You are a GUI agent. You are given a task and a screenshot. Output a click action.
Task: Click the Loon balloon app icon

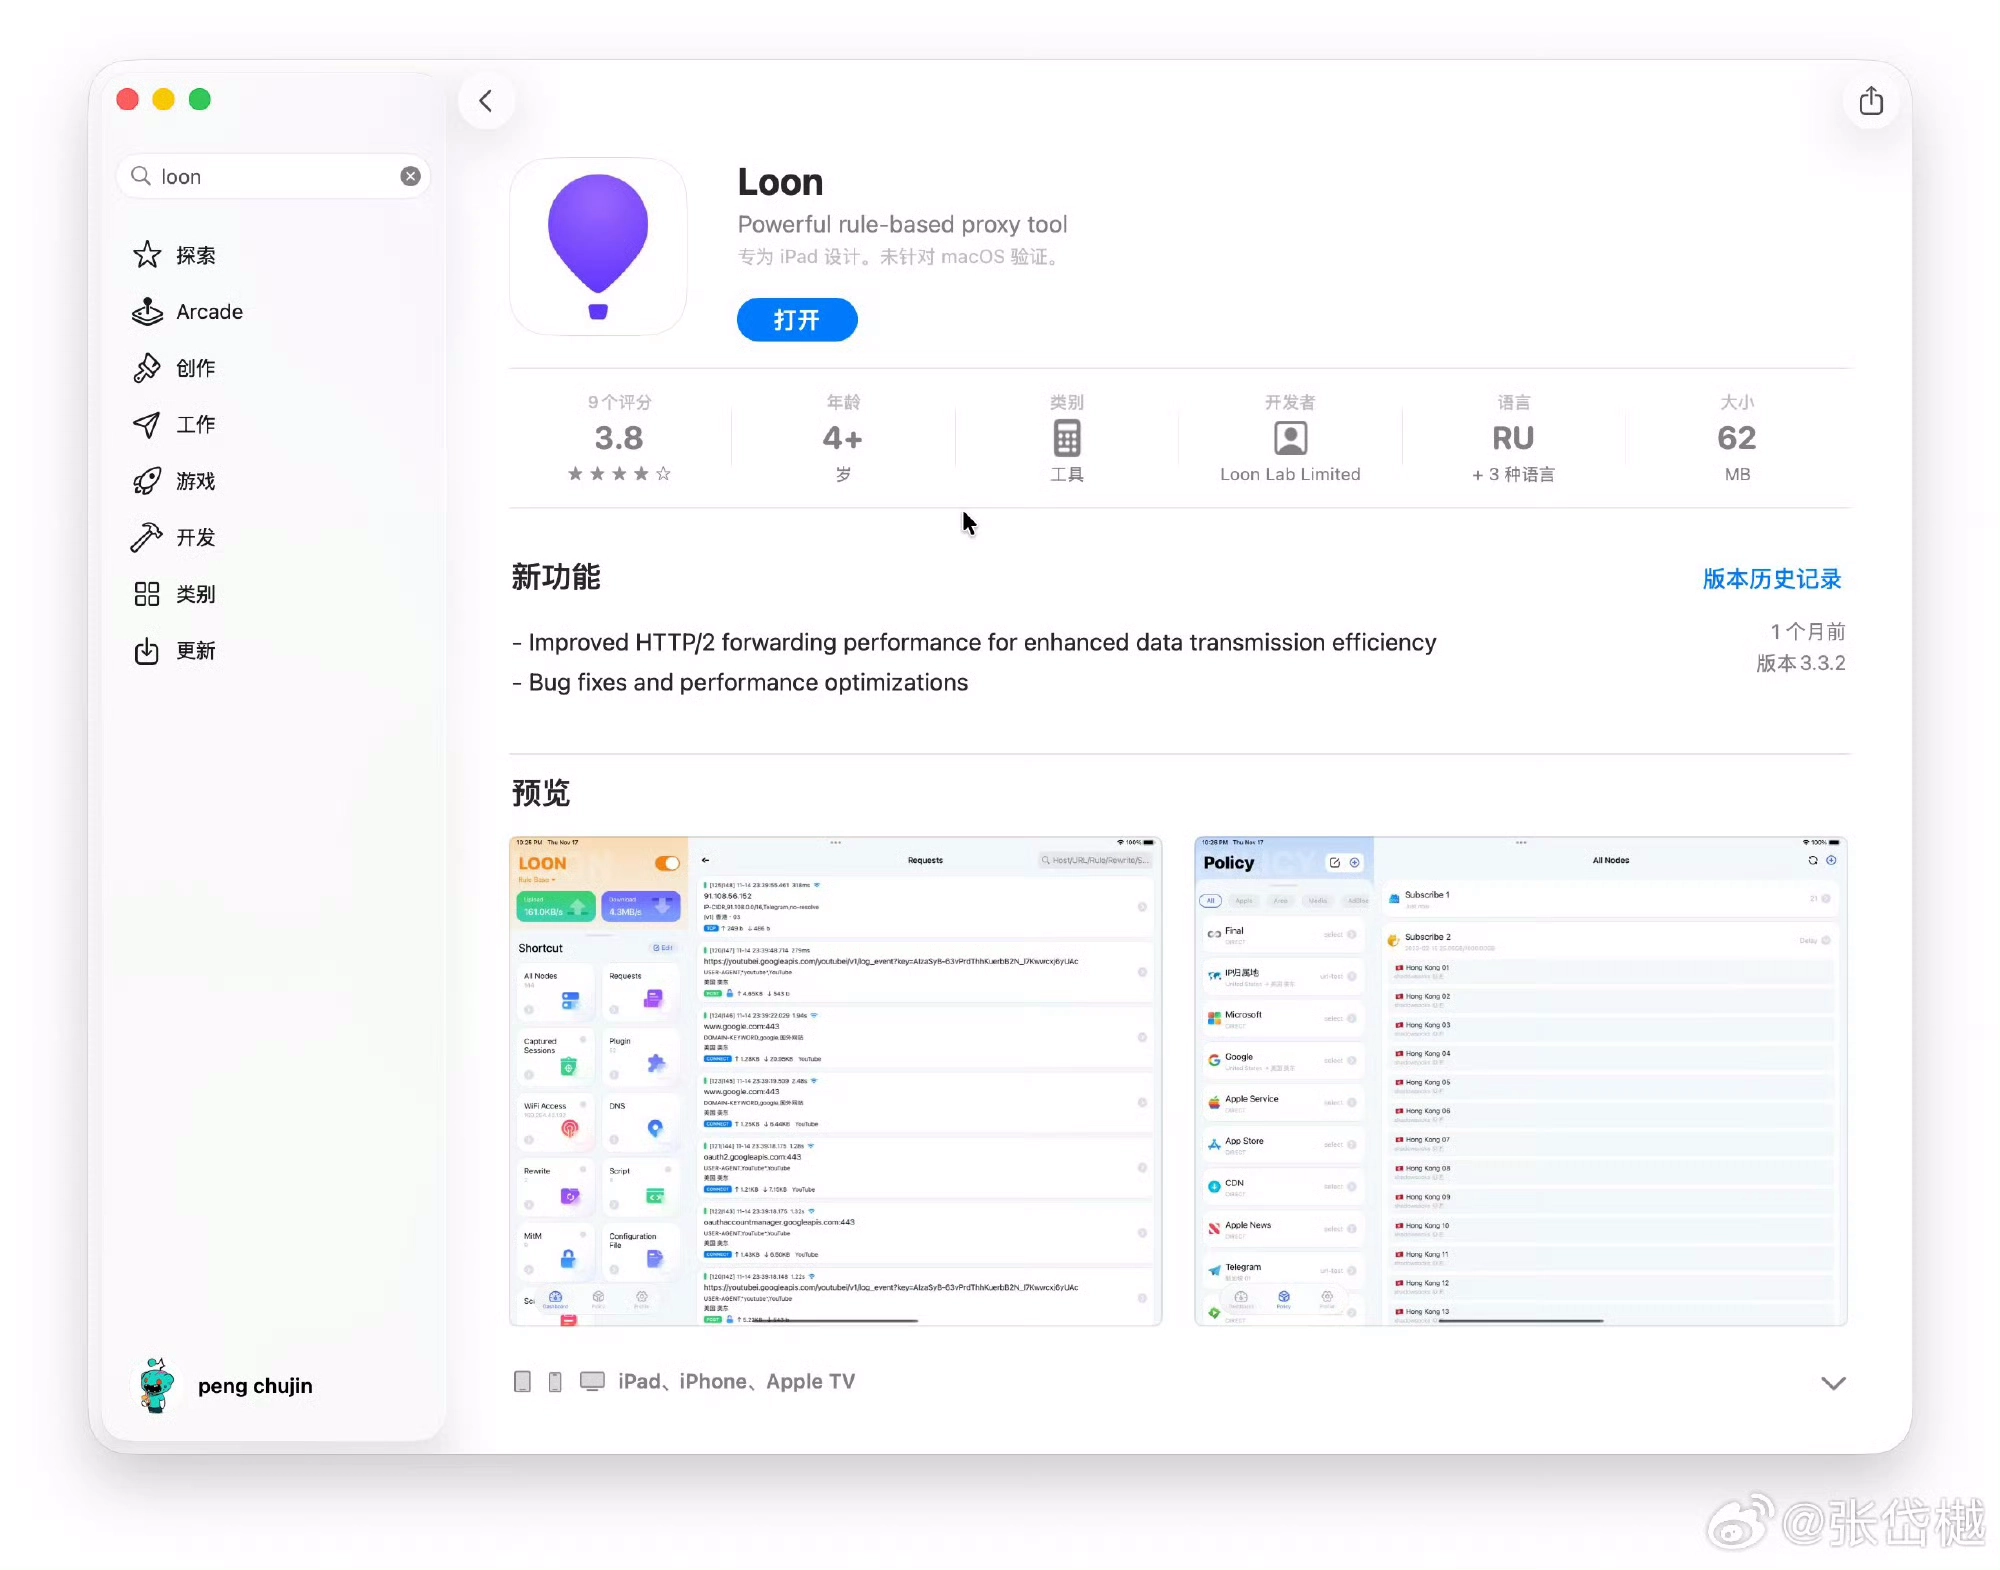pyautogui.click(x=598, y=246)
